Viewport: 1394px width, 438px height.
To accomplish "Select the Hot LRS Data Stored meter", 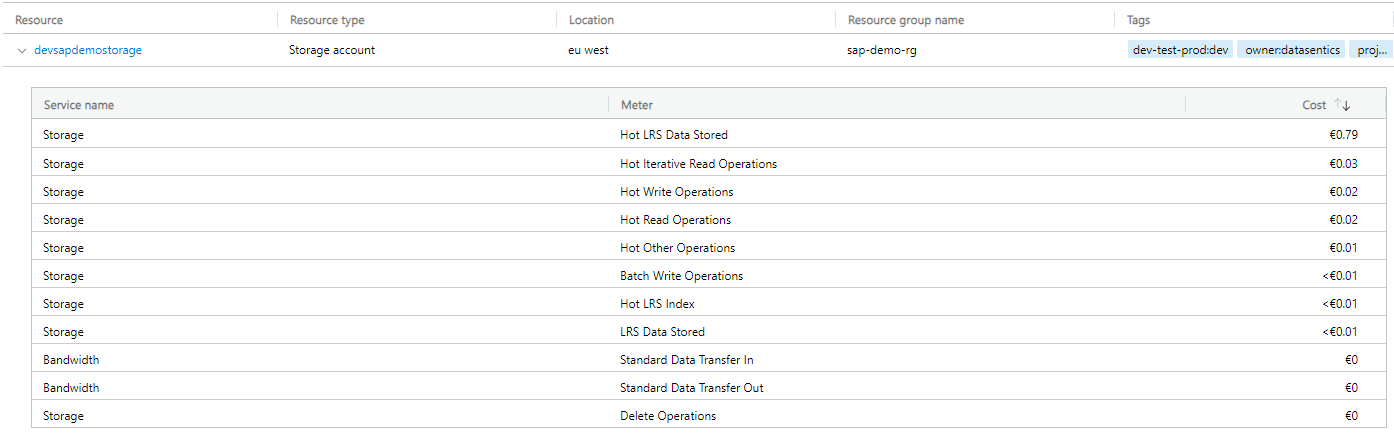I will point(674,135).
